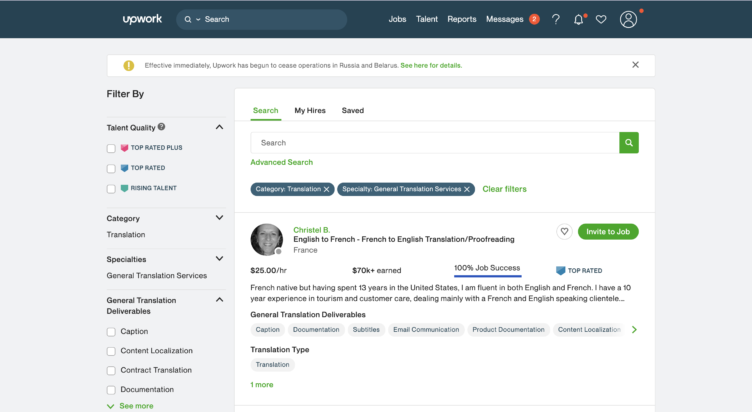The image size is (752, 412).
Task: Enable the Top Rated Plus checkbox
Action: (112, 148)
